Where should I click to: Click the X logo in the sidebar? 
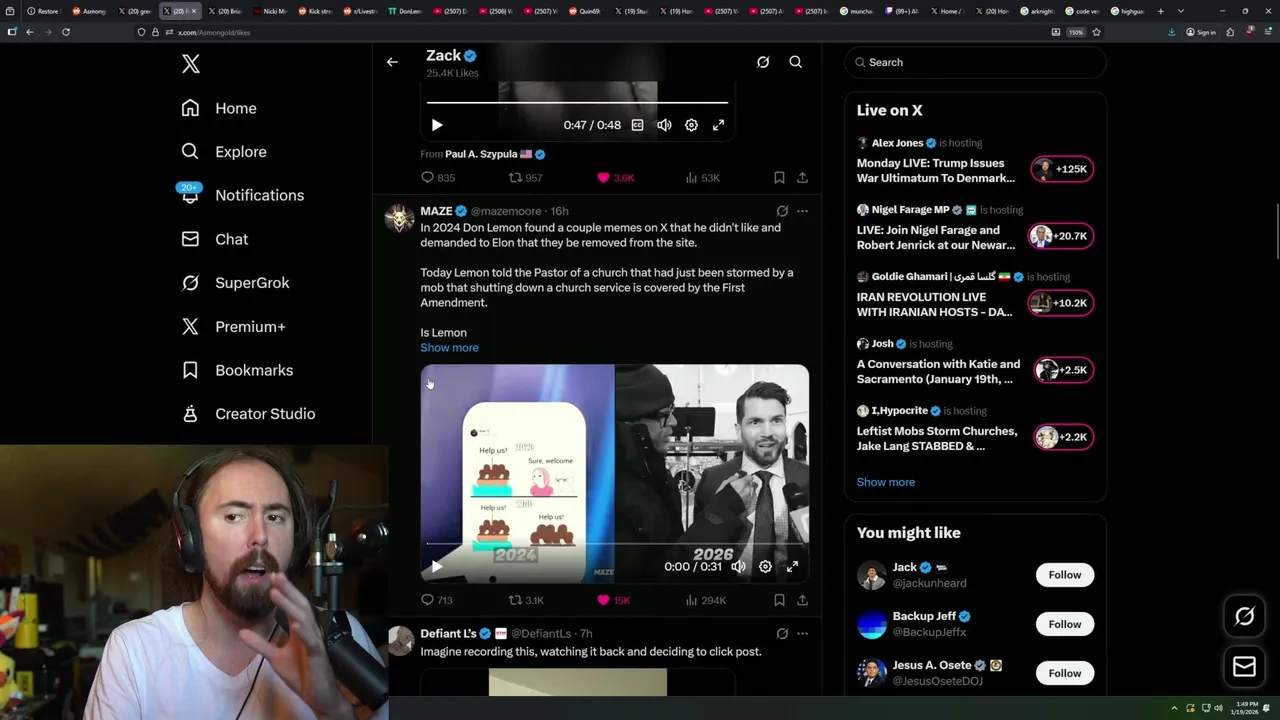(x=191, y=64)
